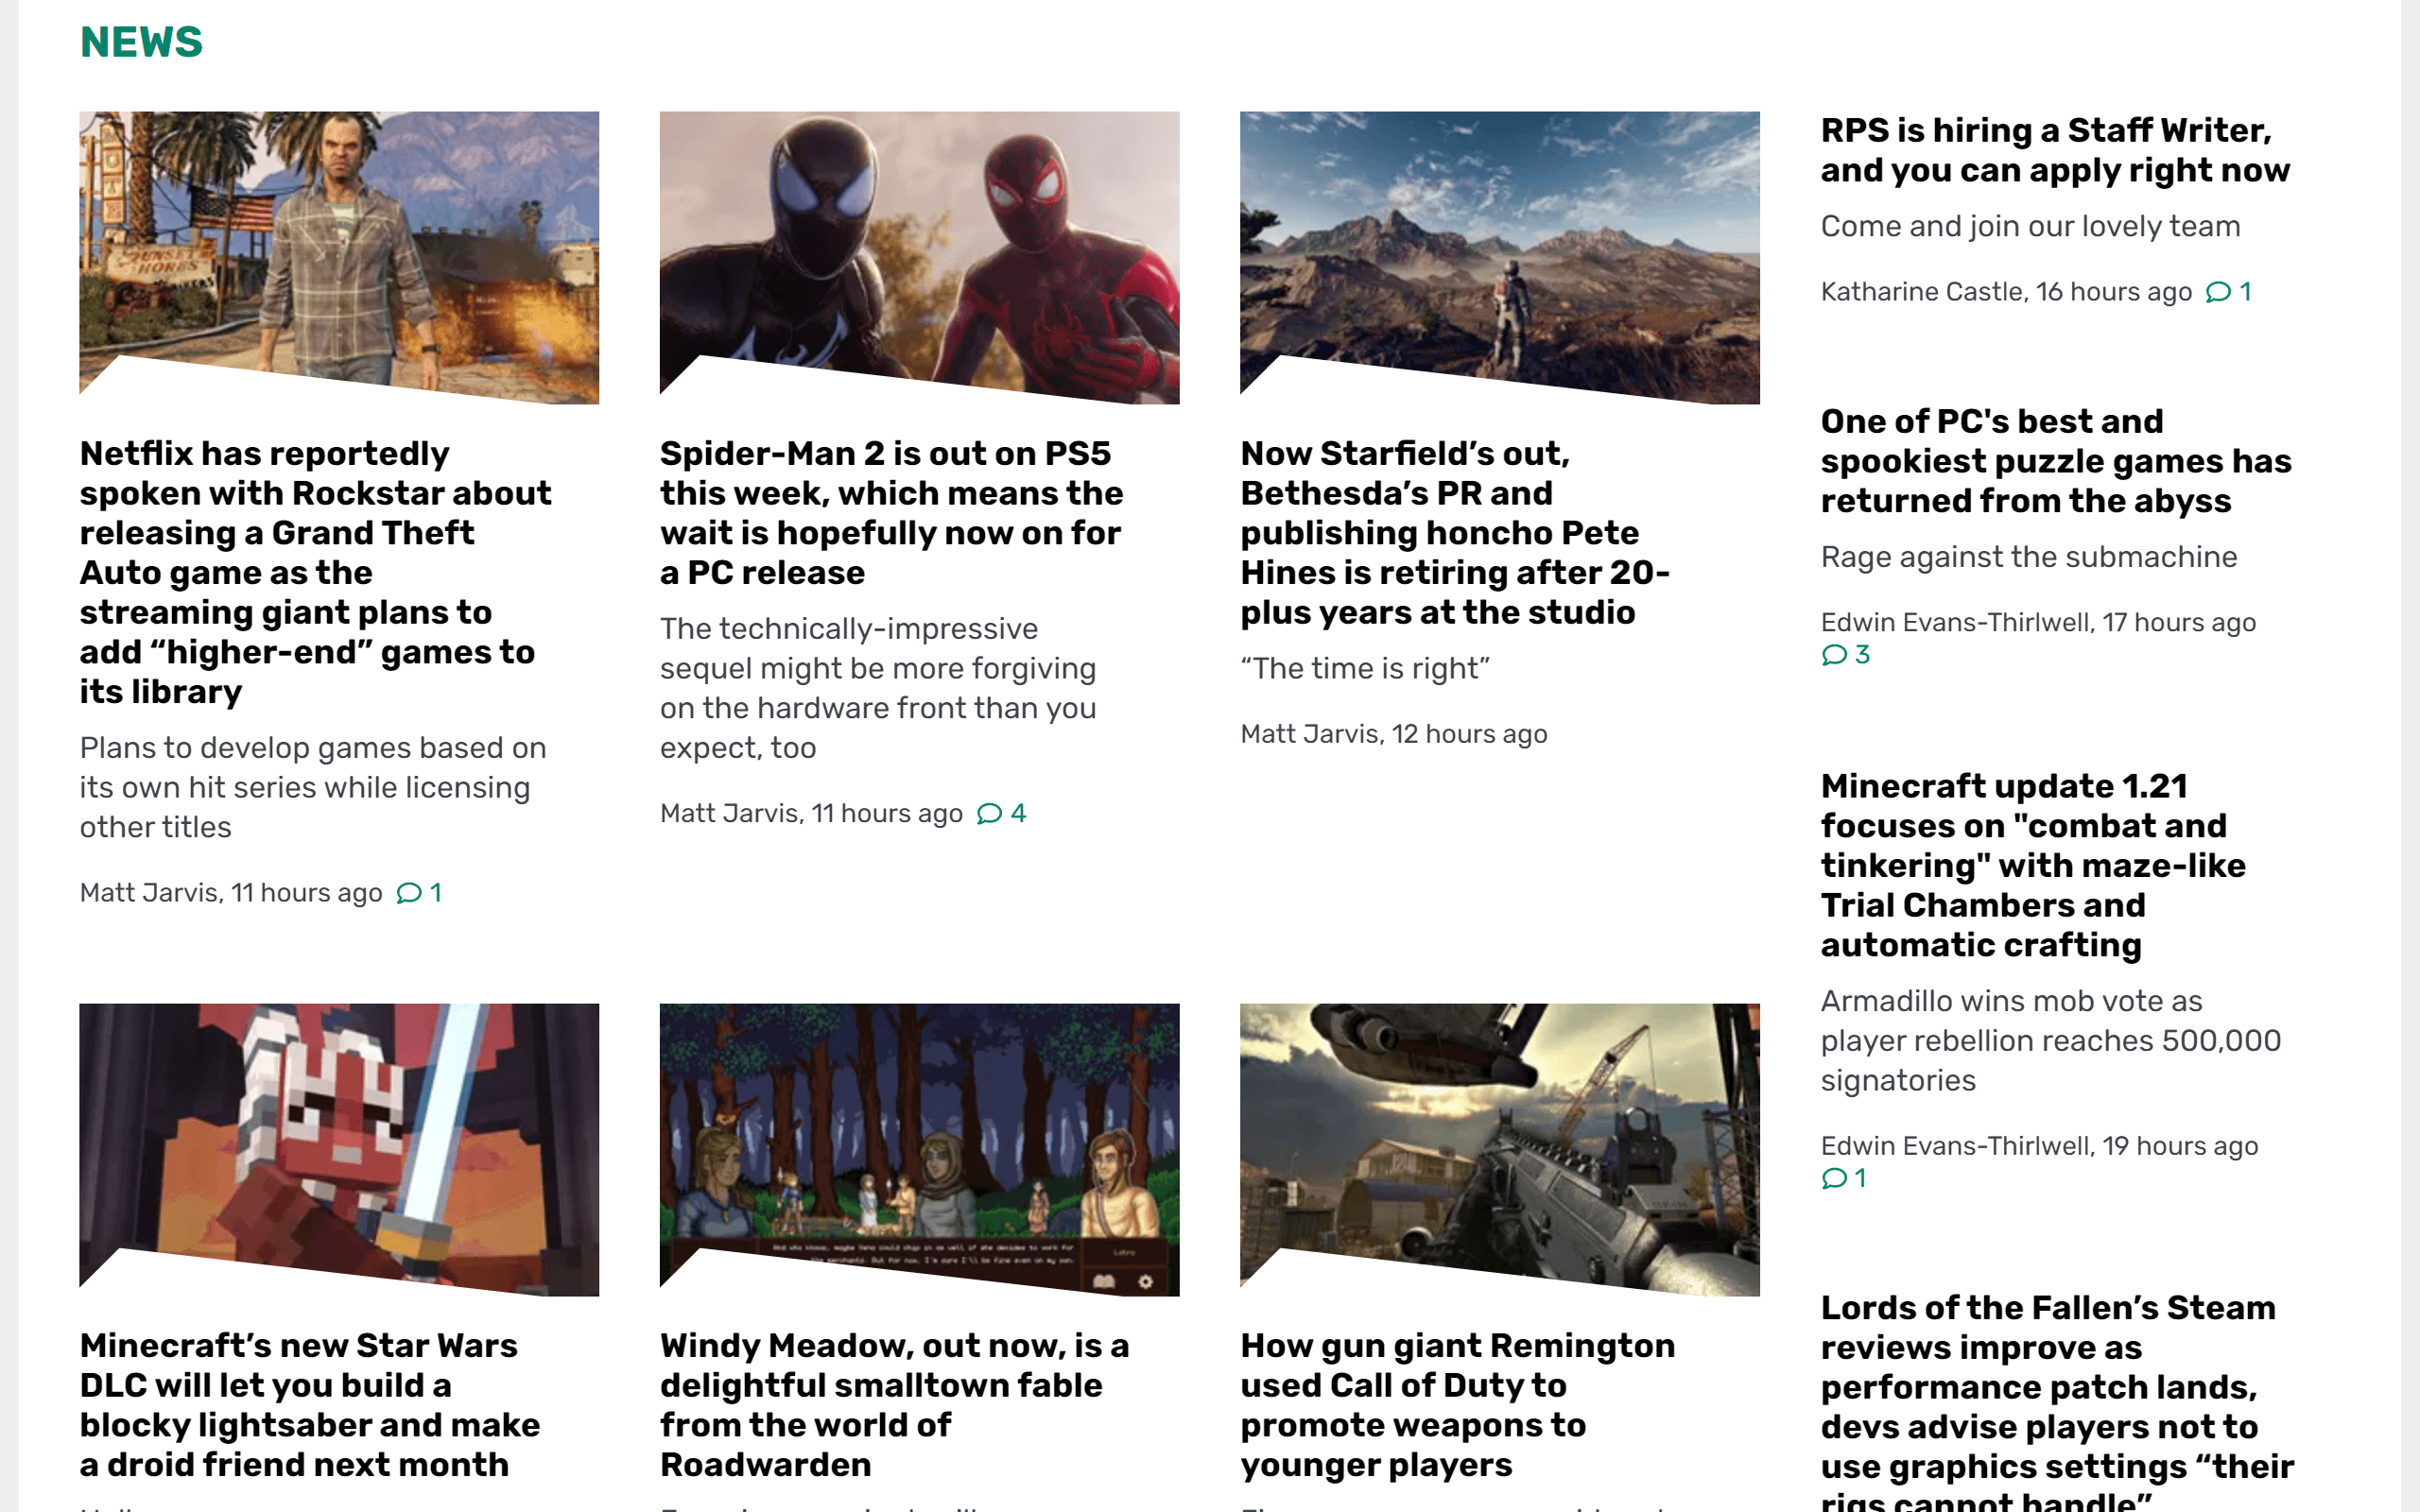Open the Windy Meadow Roadwarden article
This screenshot has width=2420, height=1512.
894,1405
